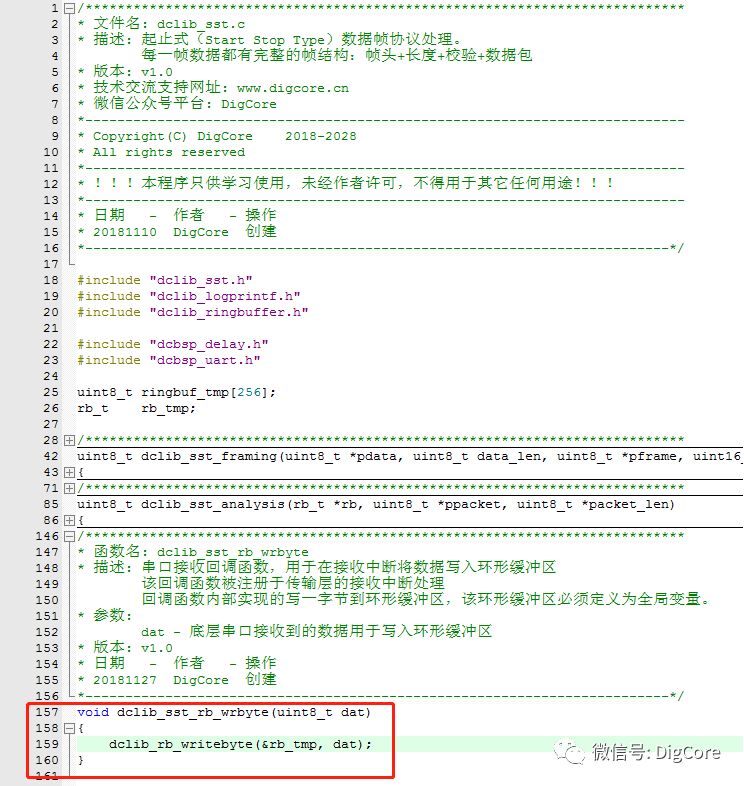This screenshot has width=744, height=786.
Task: Collapse the comment block at line 146
Action: click(x=70, y=536)
